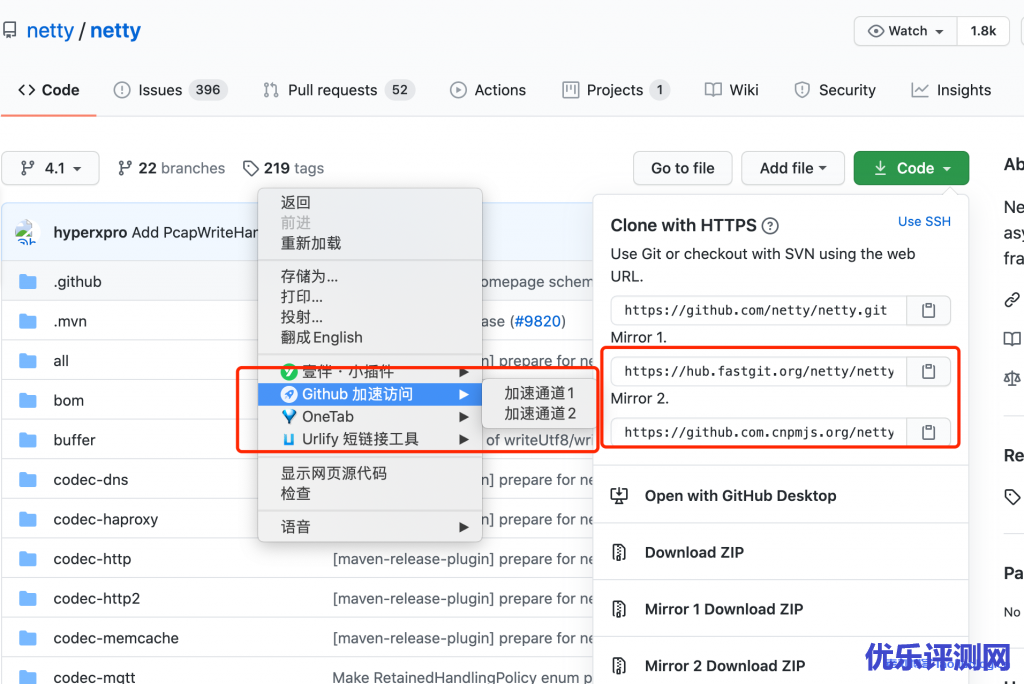
Task: Select 重新加载 from the context menu
Action: pyautogui.click(x=311, y=243)
